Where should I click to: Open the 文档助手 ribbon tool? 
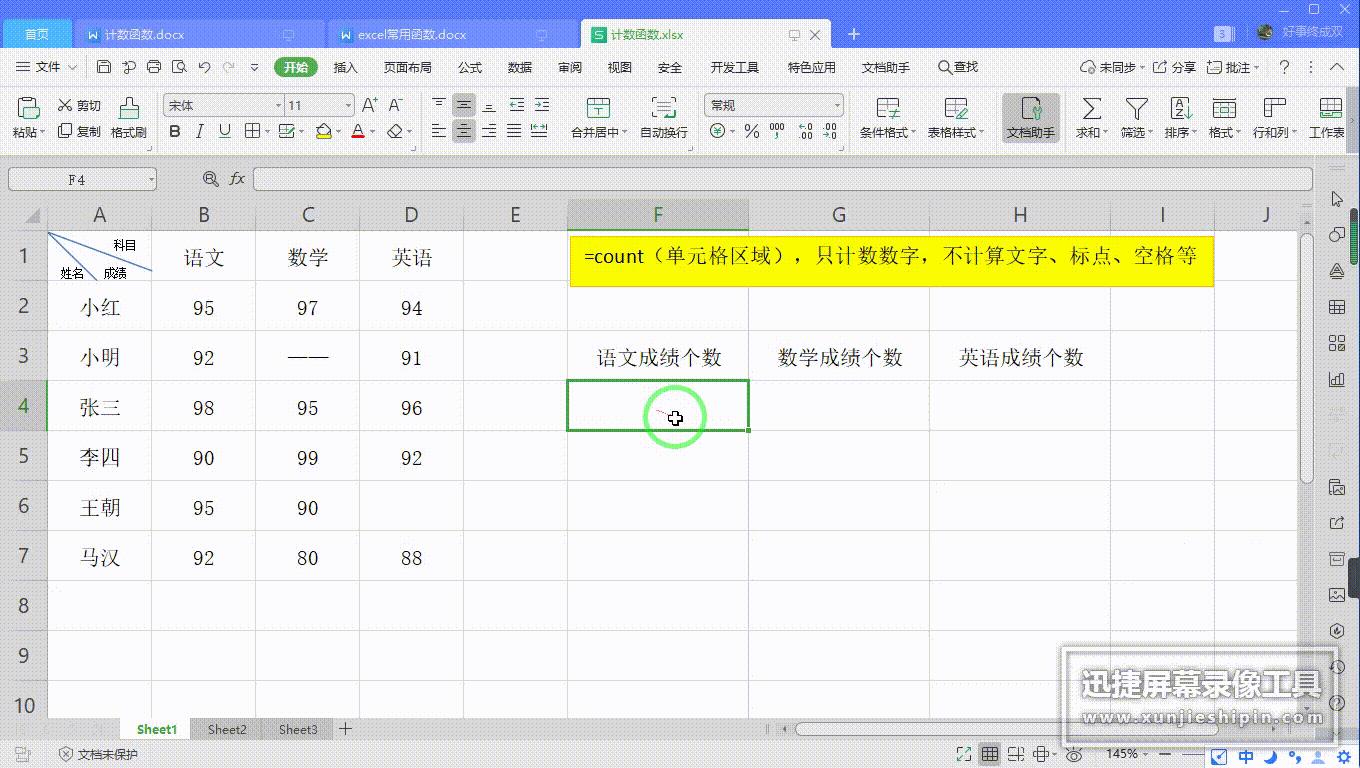1031,118
